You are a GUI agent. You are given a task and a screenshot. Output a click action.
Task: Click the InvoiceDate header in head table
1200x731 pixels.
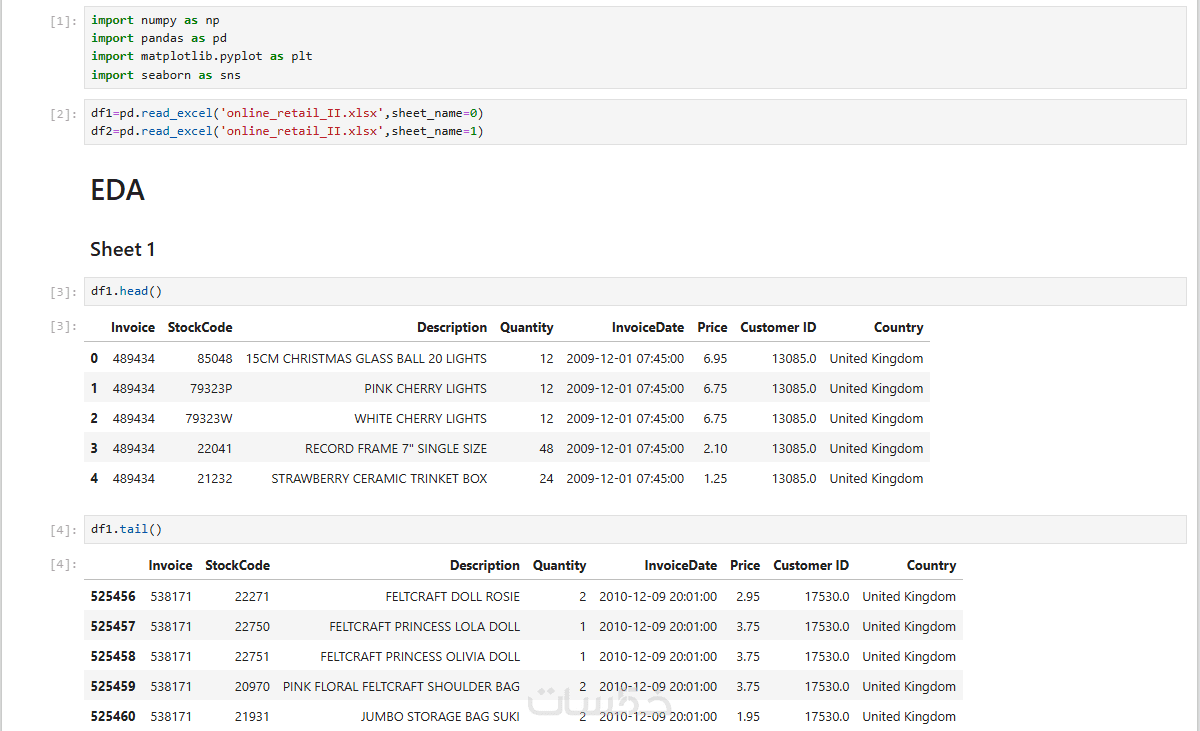(x=648, y=327)
